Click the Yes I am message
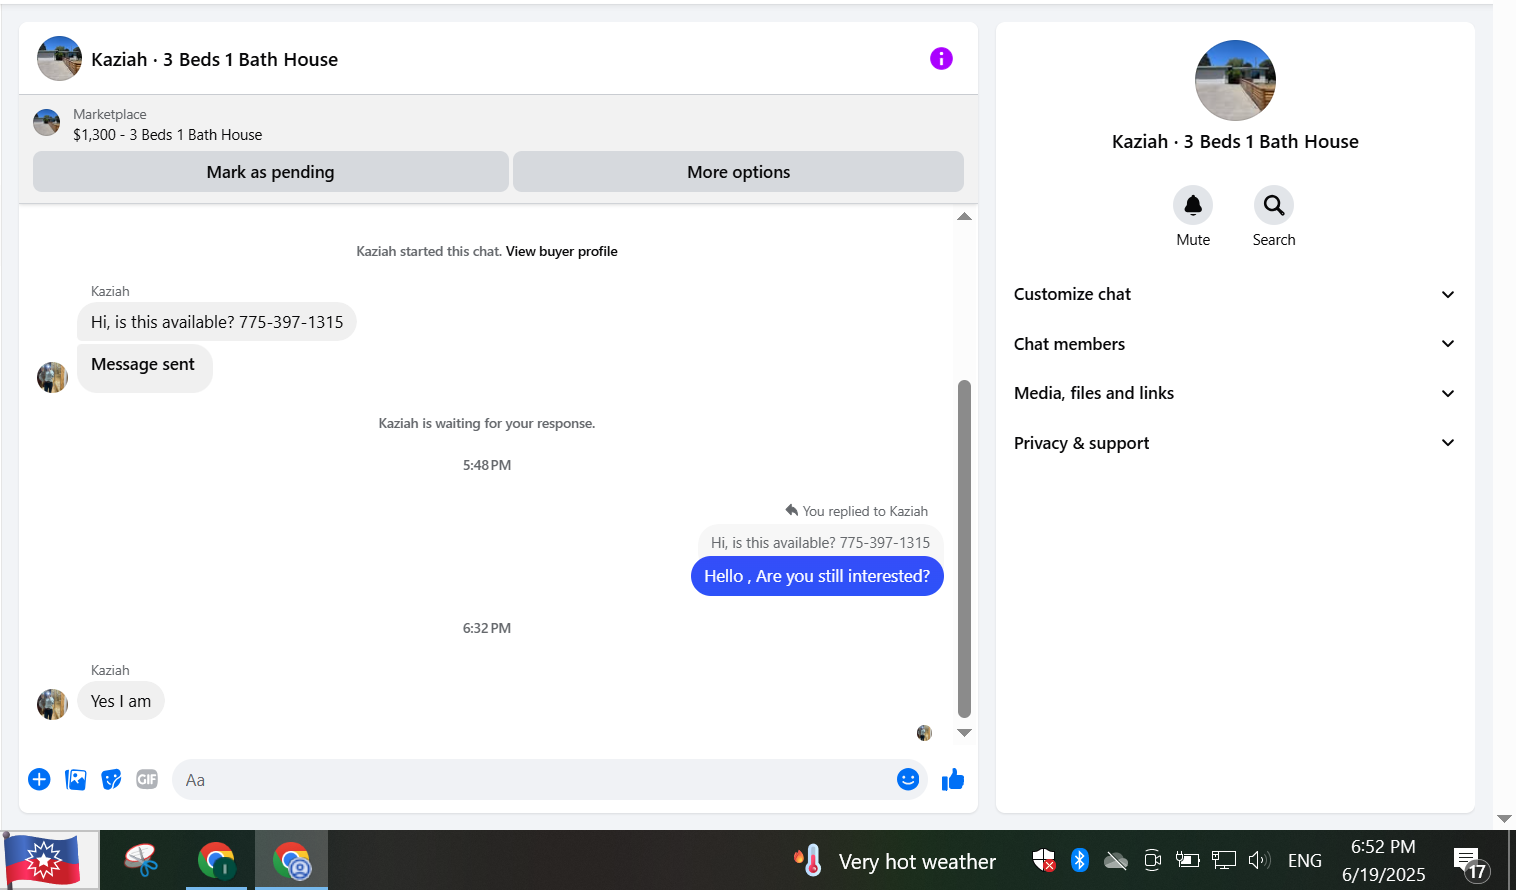 [121, 701]
